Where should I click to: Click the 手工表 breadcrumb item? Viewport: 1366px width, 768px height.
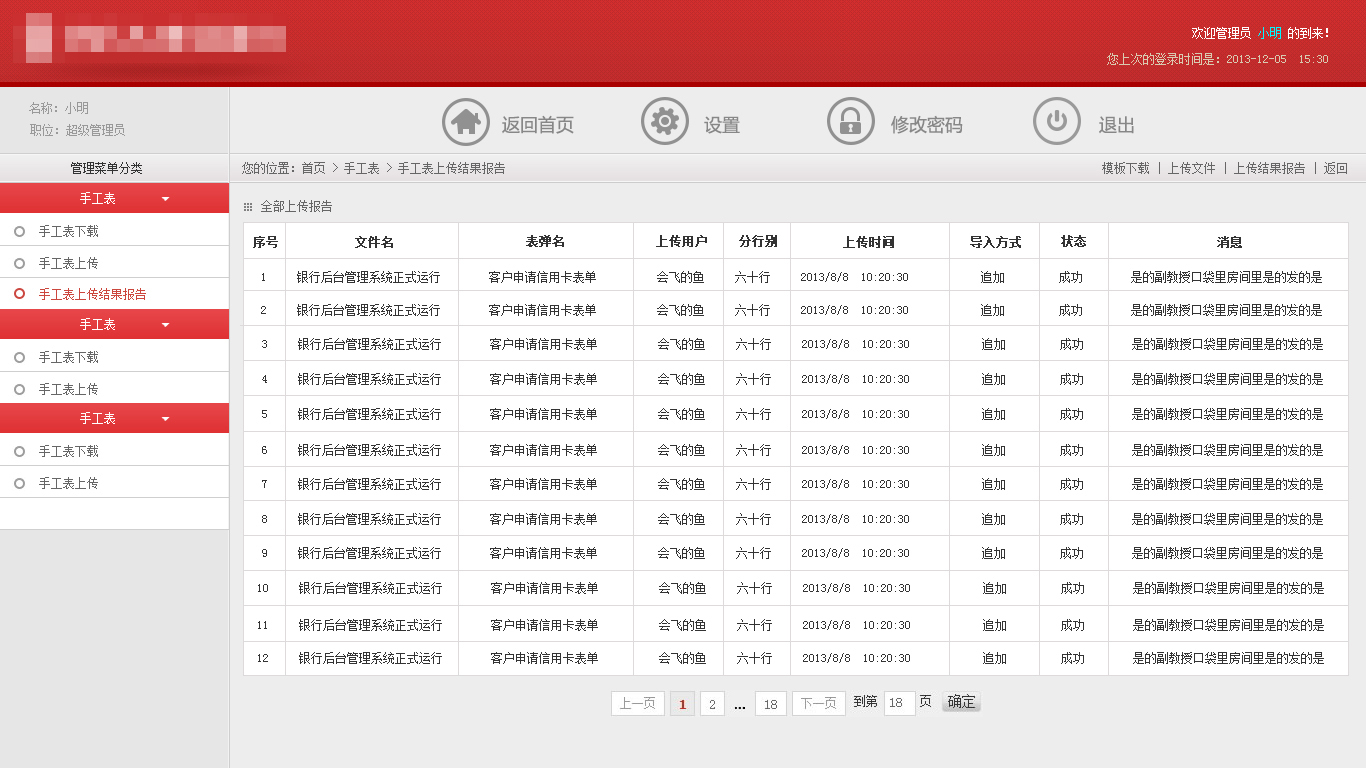[362, 168]
